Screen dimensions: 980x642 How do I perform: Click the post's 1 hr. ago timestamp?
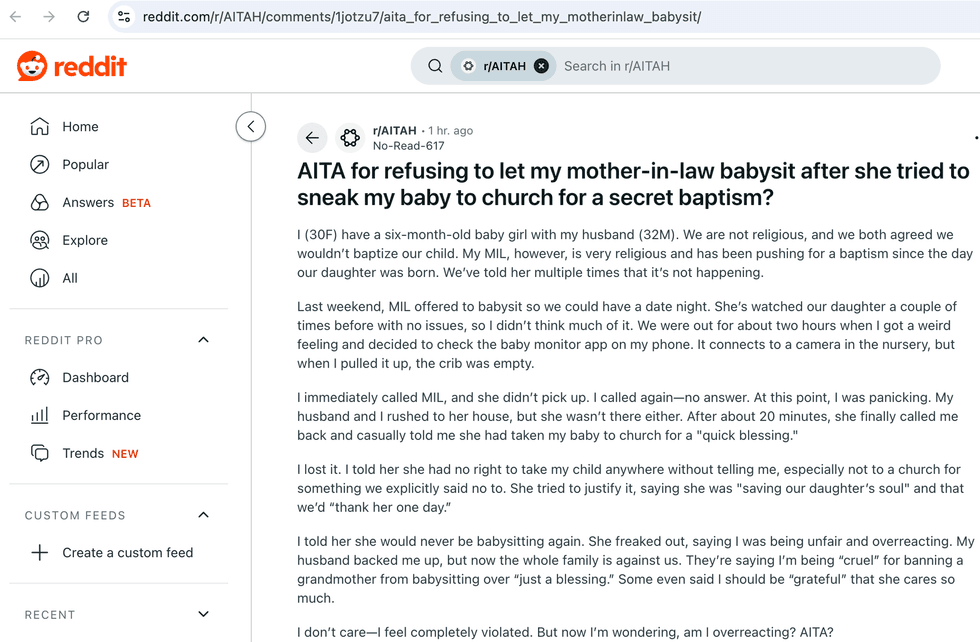coord(451,131)
